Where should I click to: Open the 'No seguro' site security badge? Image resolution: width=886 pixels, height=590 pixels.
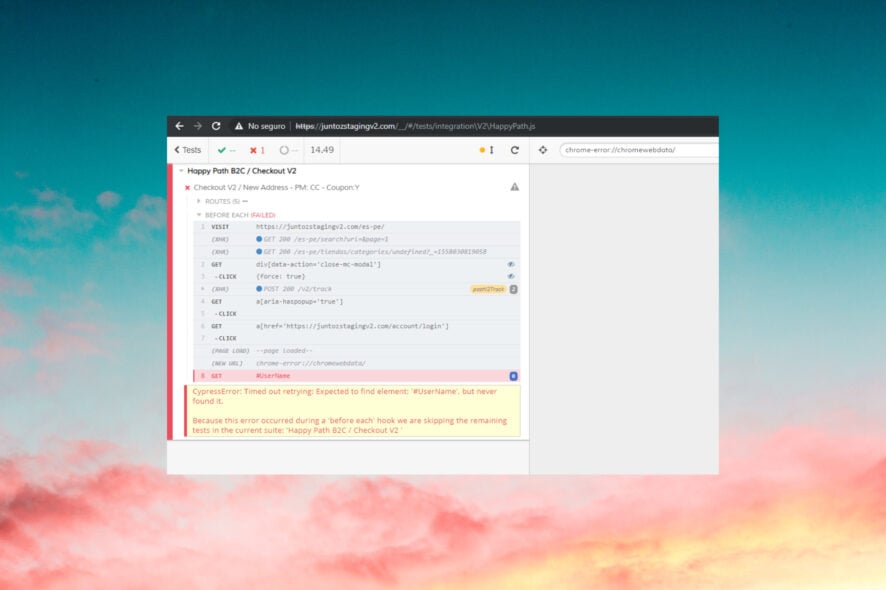coord(258,126)
